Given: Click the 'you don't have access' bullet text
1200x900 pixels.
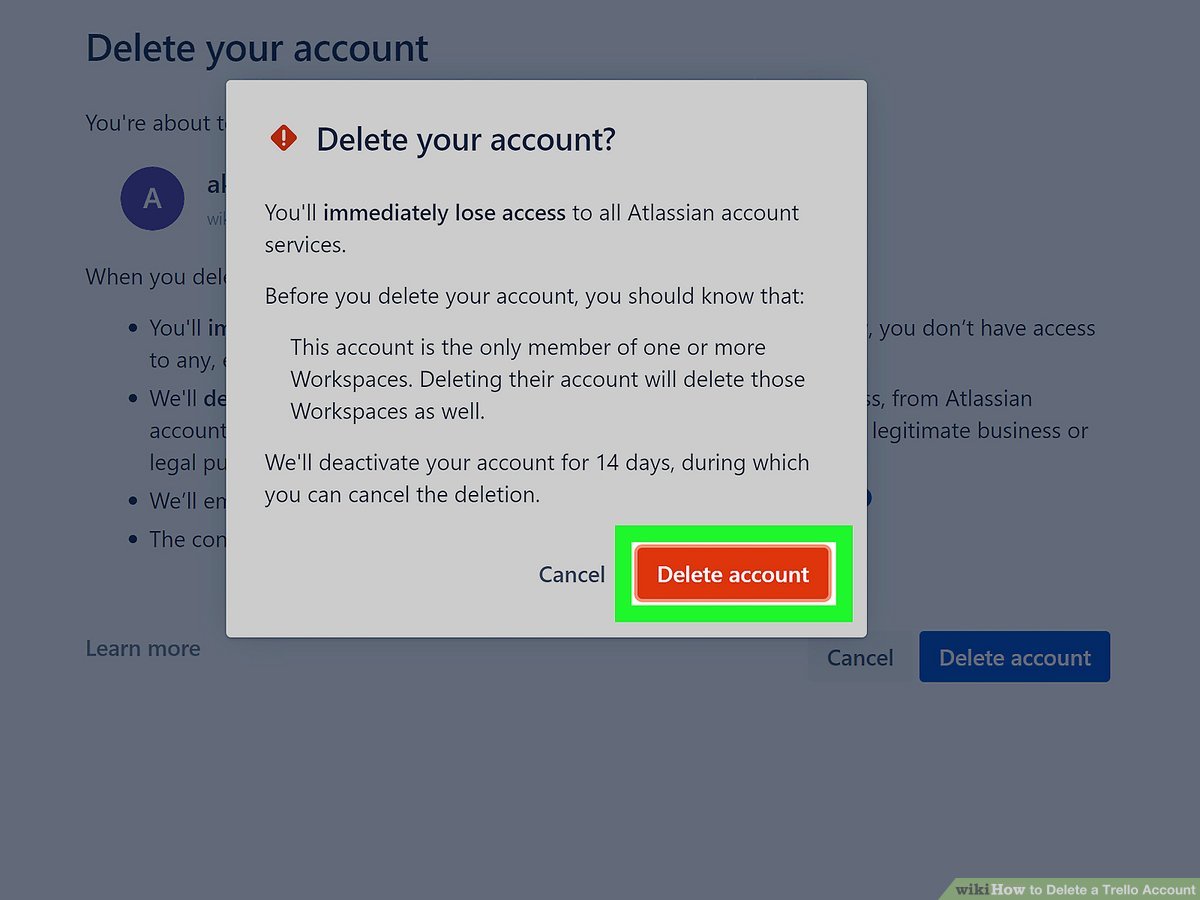Looking at the screenshot, I should pyautogui.click(x=987, y=328).
